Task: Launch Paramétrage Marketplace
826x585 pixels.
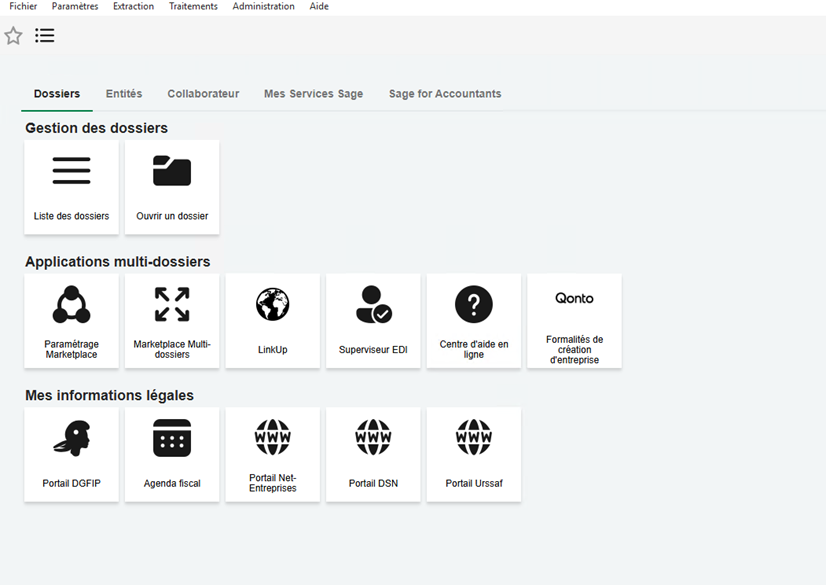Action: point(72,321)
